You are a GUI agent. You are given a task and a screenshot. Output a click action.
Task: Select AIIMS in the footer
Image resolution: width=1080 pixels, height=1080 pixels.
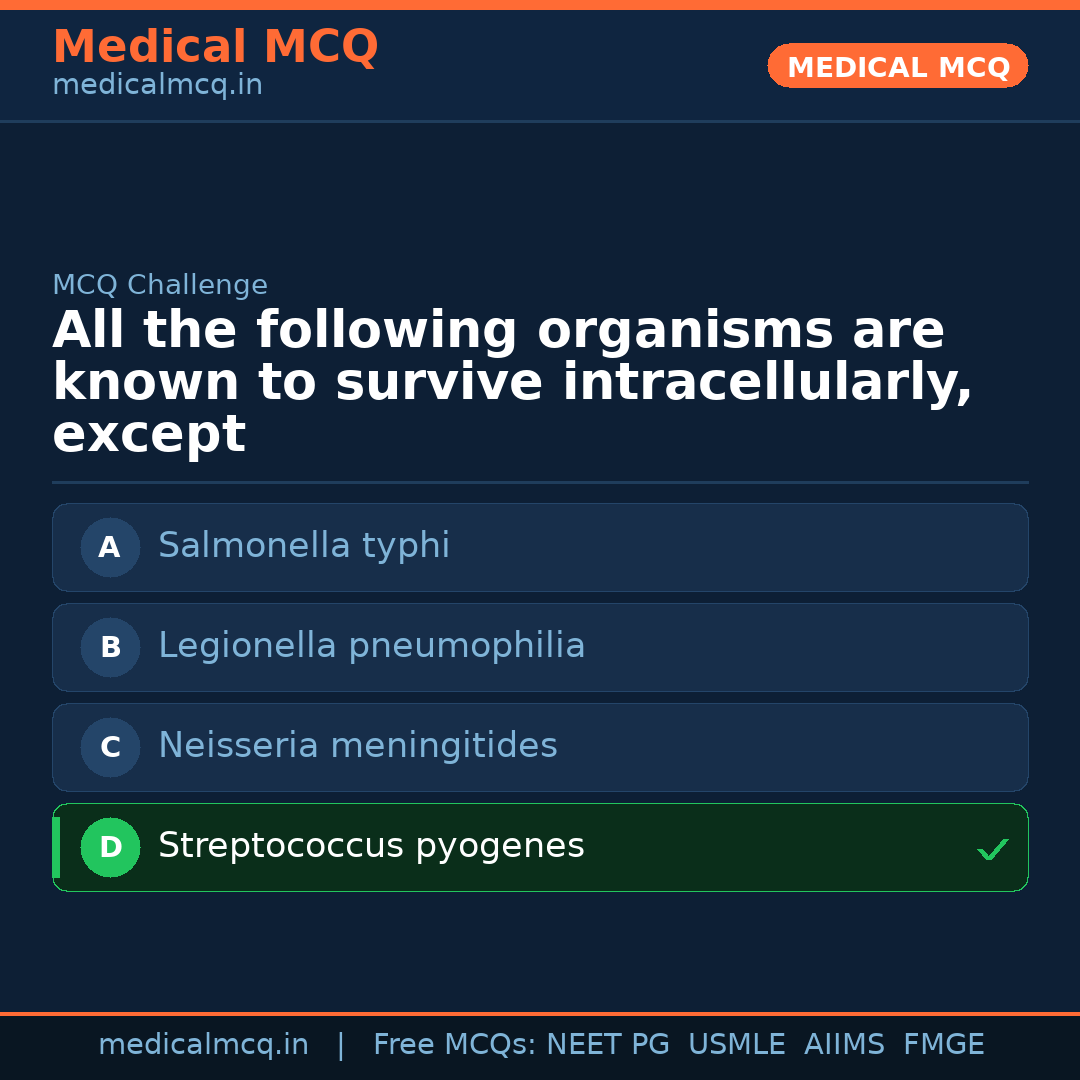(x=844, y=1045)
